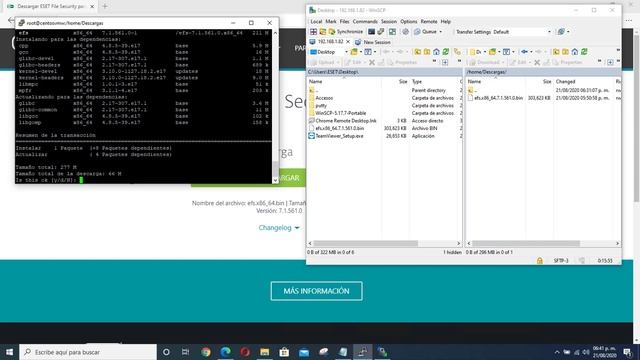Select Chrome Remote Desktop.lnk file
640x360 pixels.
[346, 121]
